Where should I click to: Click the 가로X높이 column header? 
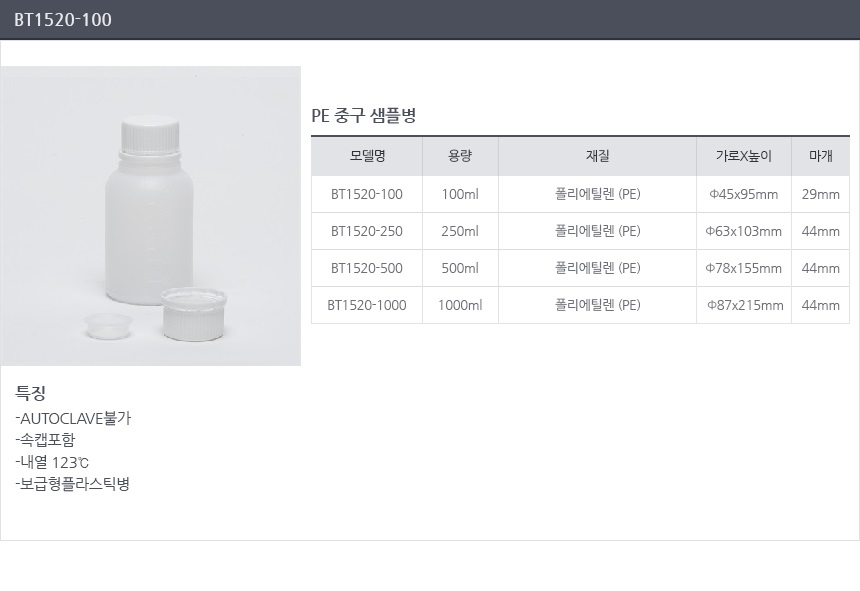(743, 156)
